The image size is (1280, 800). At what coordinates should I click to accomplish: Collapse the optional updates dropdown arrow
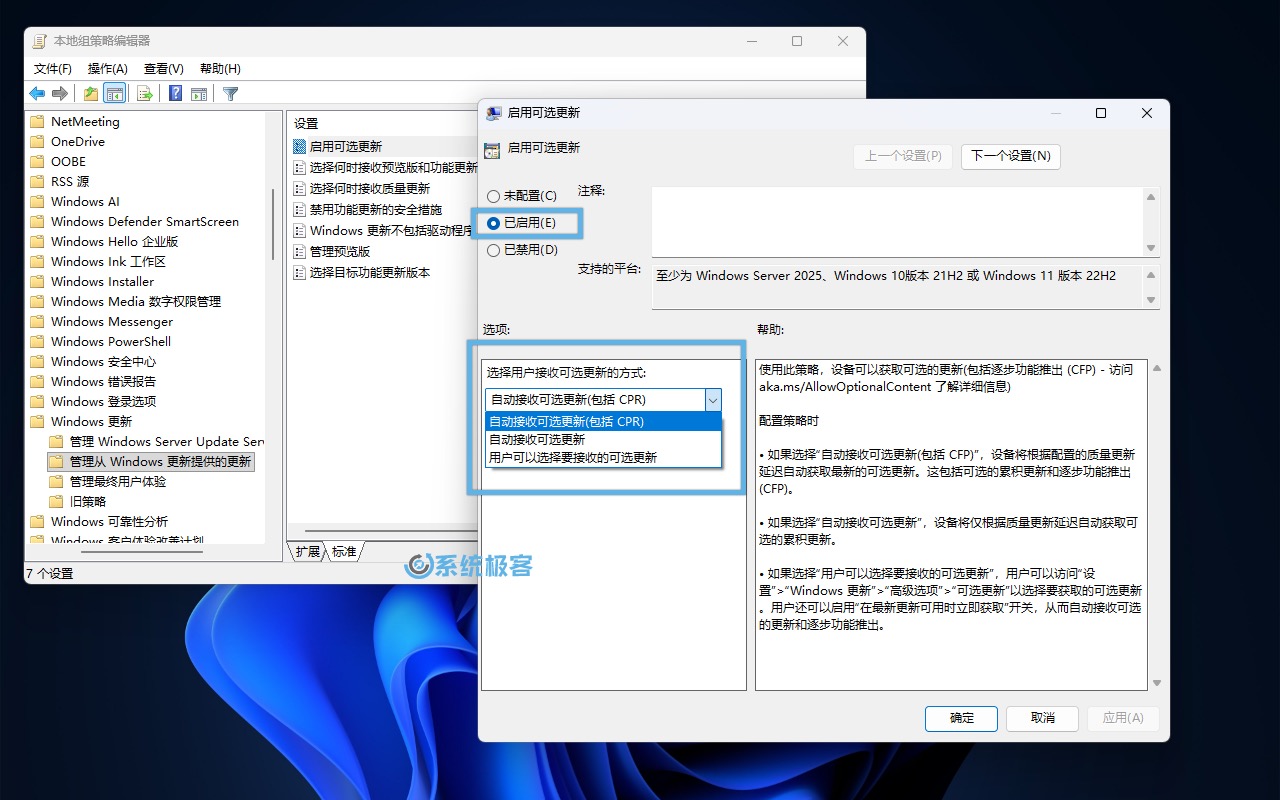click(x=712, y=400)
